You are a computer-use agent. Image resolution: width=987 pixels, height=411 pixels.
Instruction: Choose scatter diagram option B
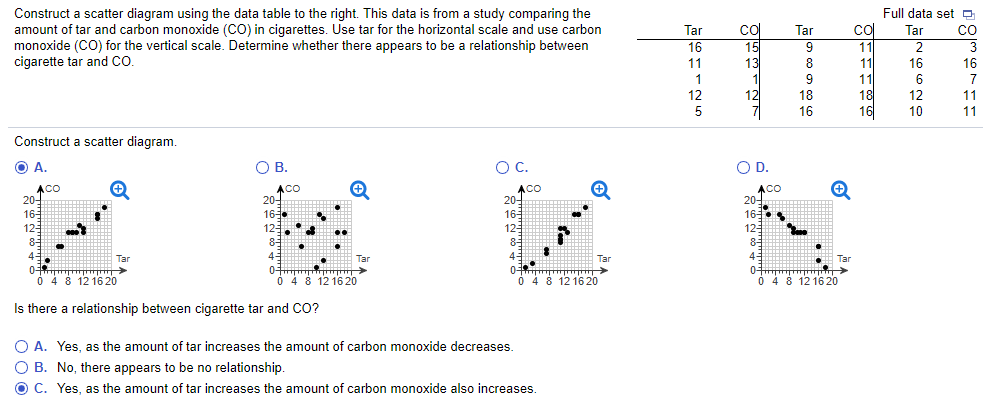point(262,167)
